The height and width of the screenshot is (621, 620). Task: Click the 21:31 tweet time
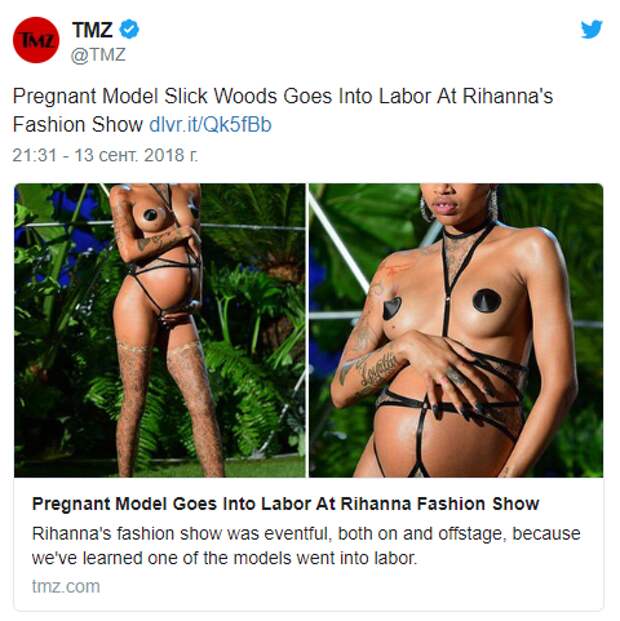[34, 155]
